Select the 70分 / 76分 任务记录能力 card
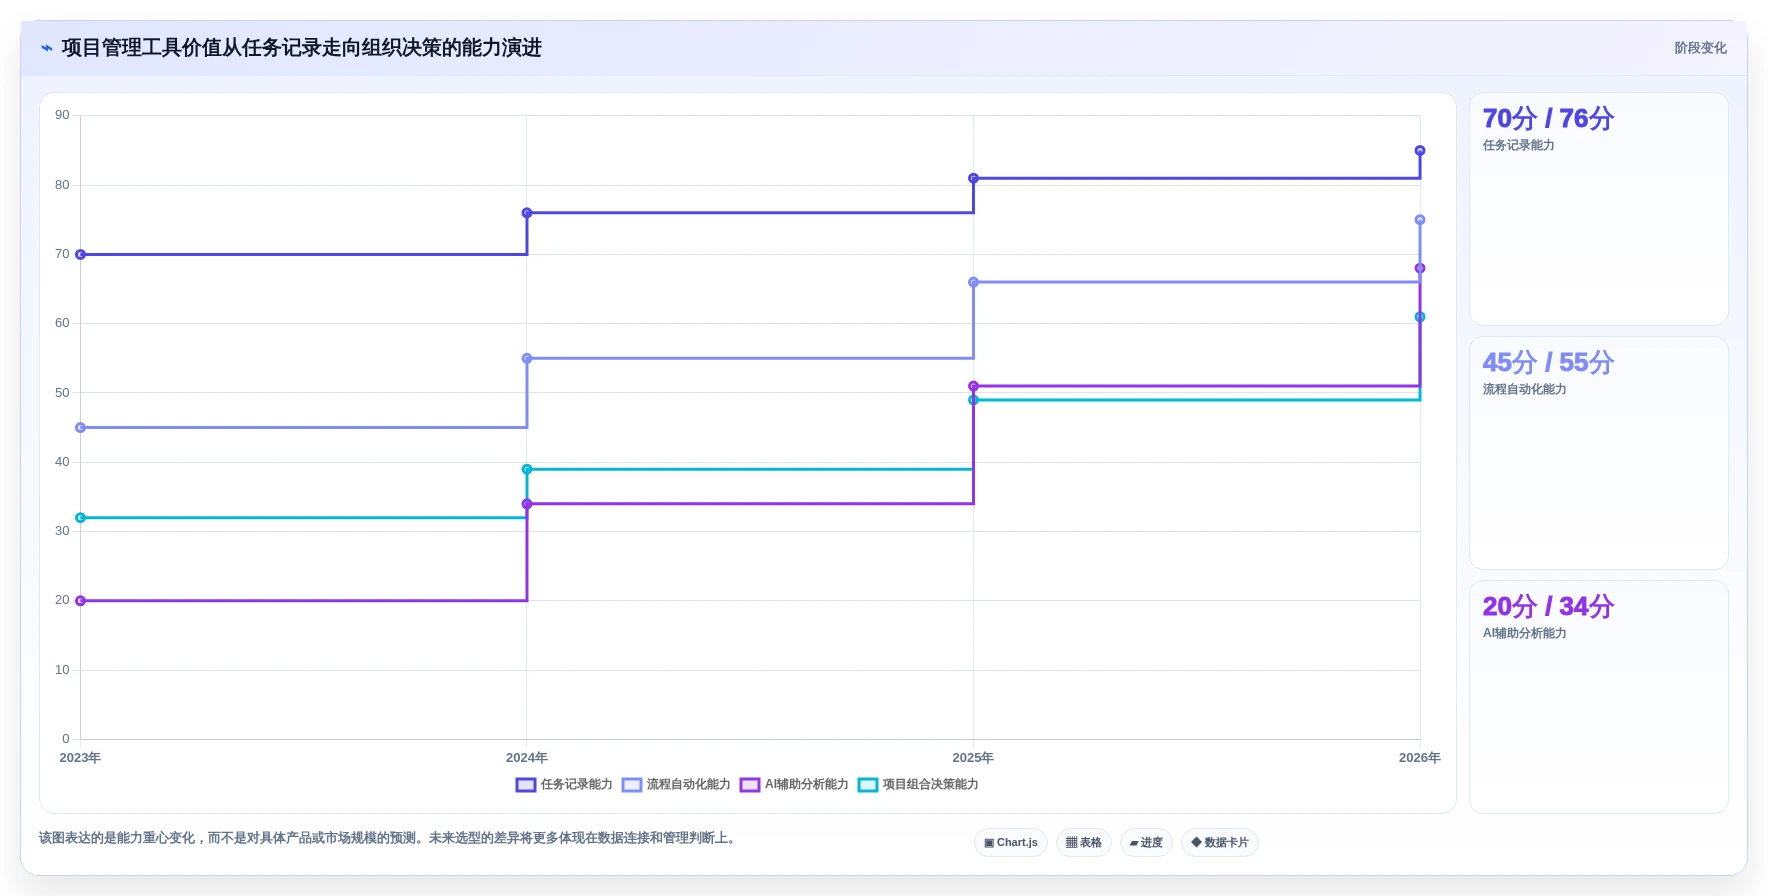The height and width of the screenshot is (896, 1768). (x=1599, y=209)
